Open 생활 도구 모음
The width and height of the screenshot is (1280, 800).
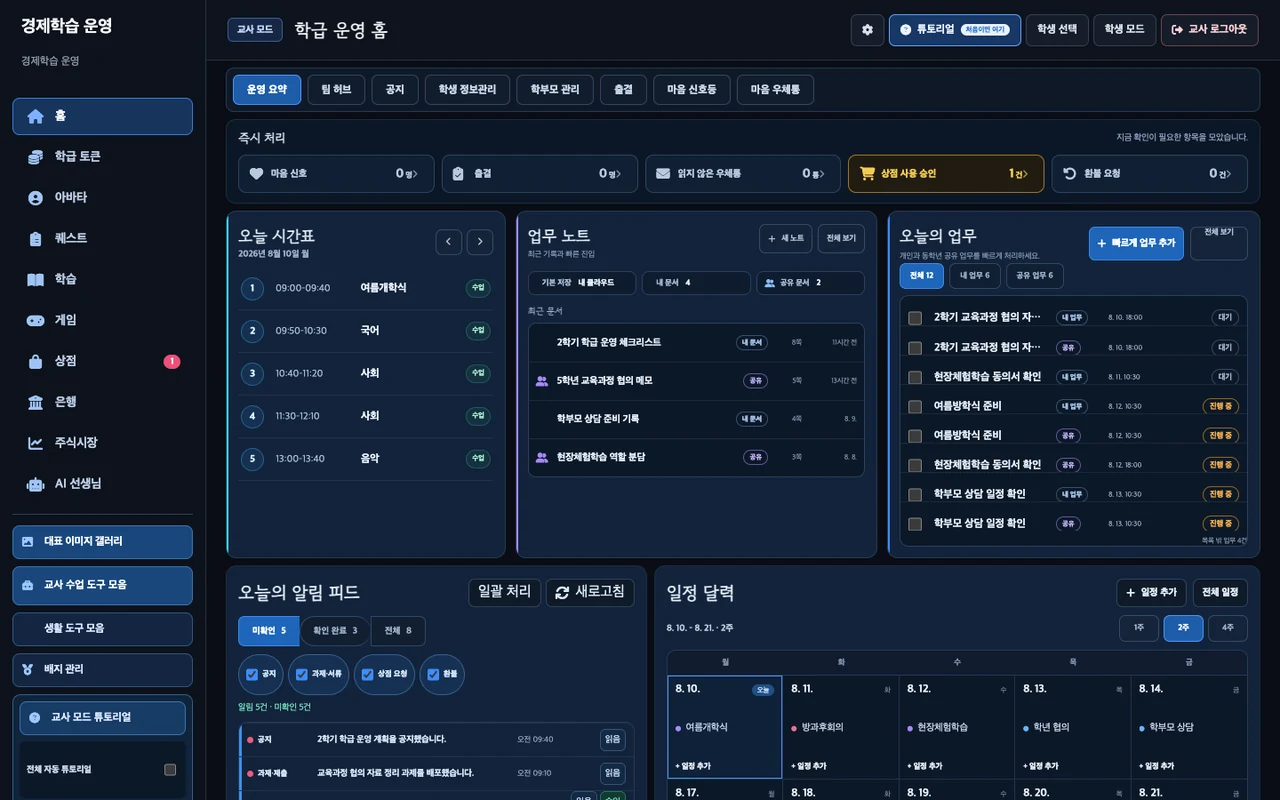point(102,629)
